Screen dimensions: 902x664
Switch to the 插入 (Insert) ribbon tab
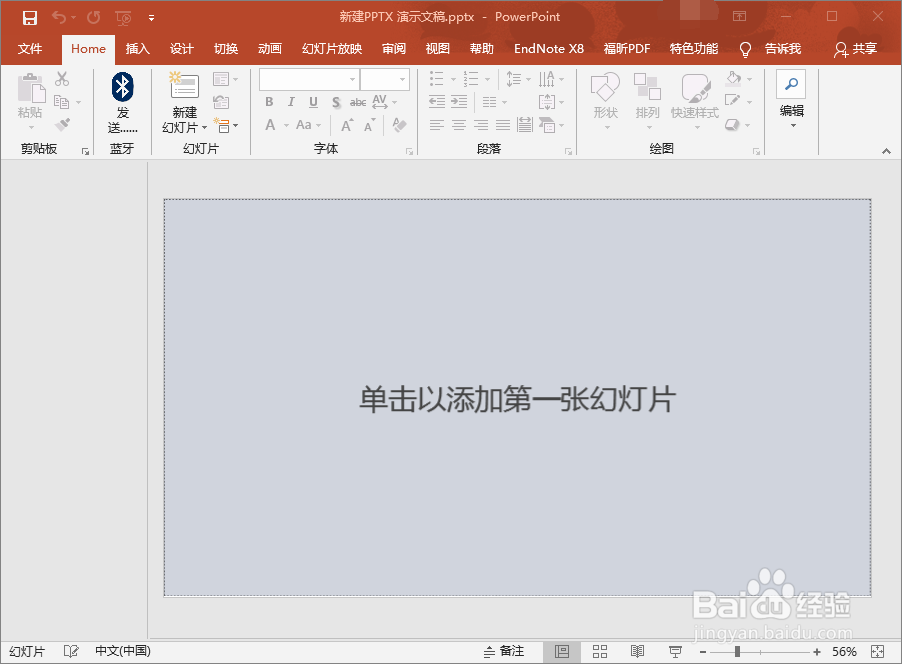click(x=136, y=48)
